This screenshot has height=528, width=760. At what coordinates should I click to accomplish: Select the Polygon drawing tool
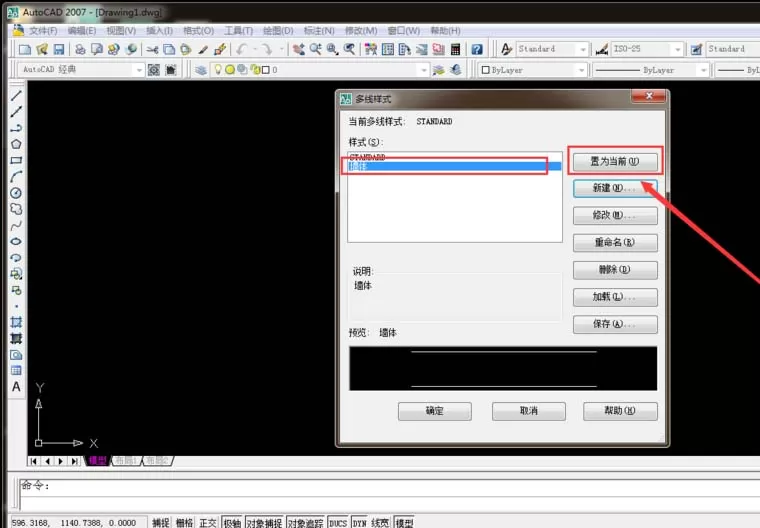tap(16, 144)
